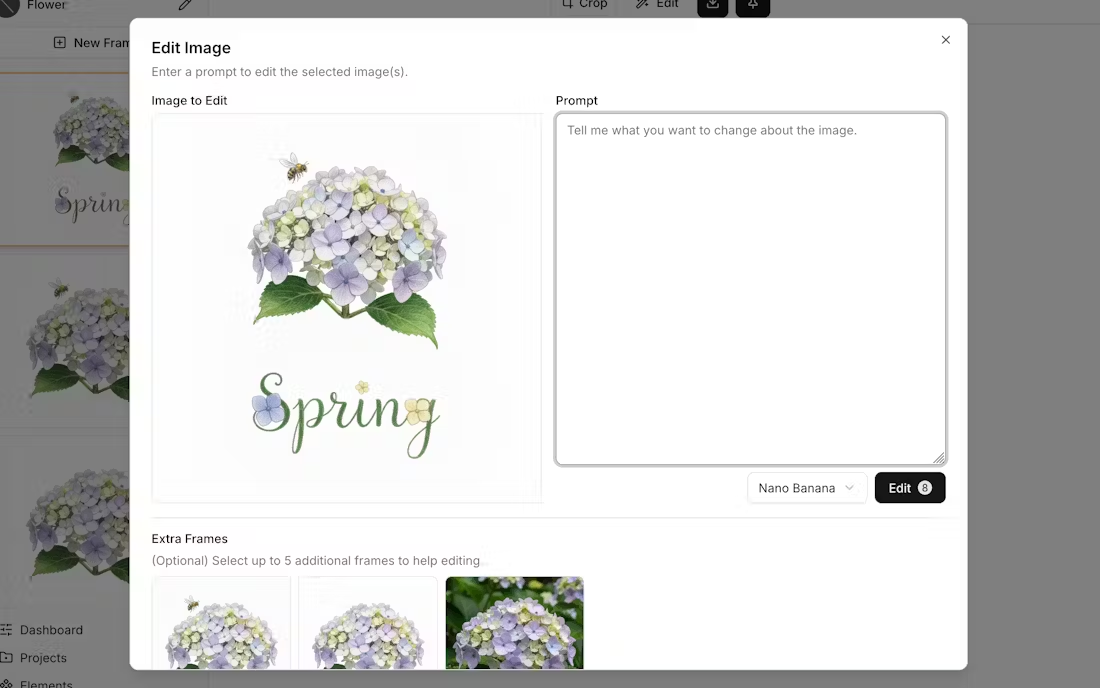
Task: Select the Crop tool in the top toolbar
Action: click(584, 5)
